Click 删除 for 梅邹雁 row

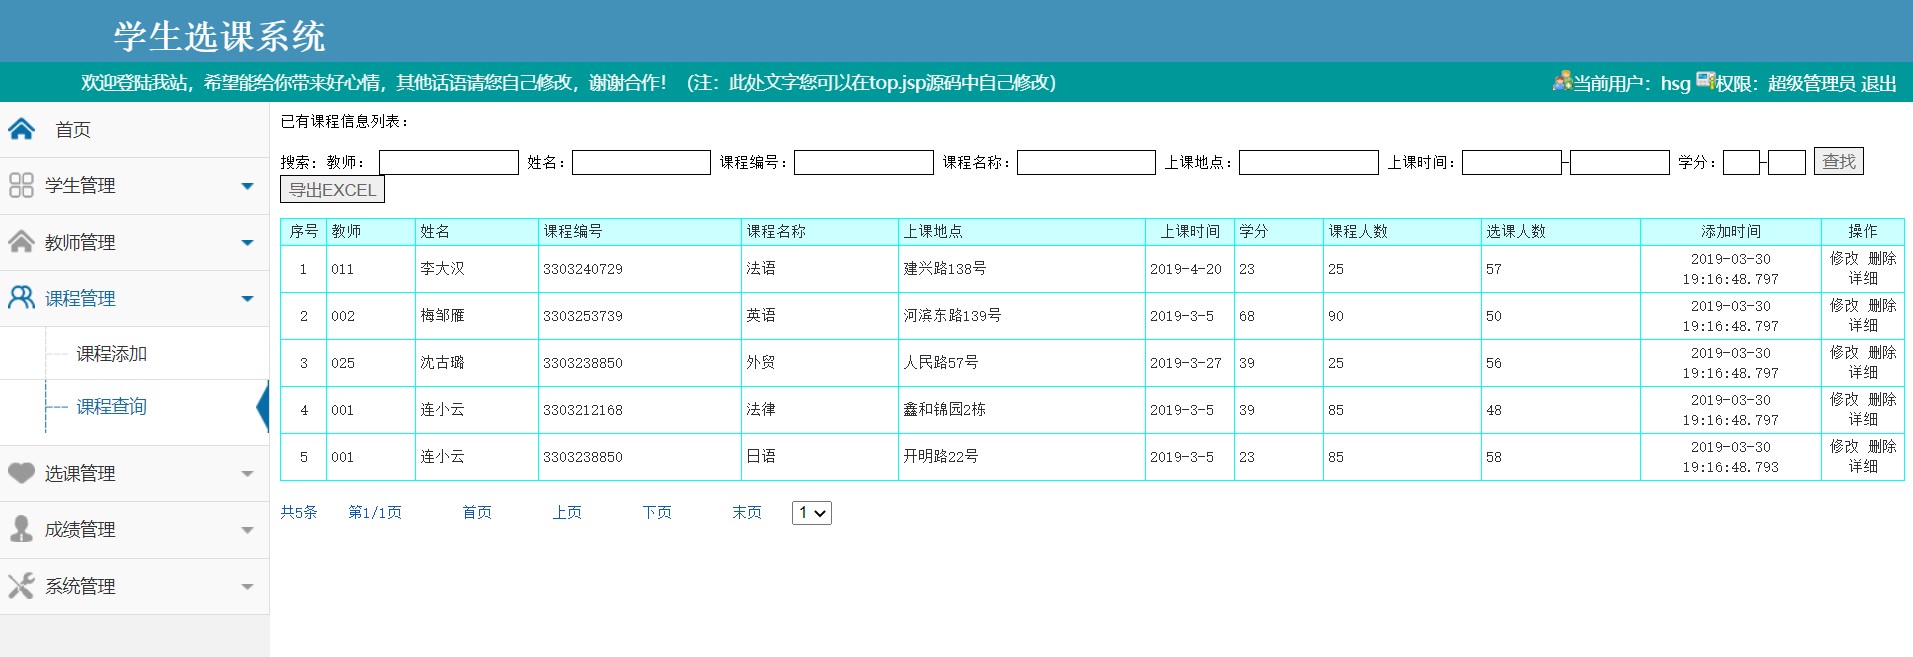(1882, 305)
